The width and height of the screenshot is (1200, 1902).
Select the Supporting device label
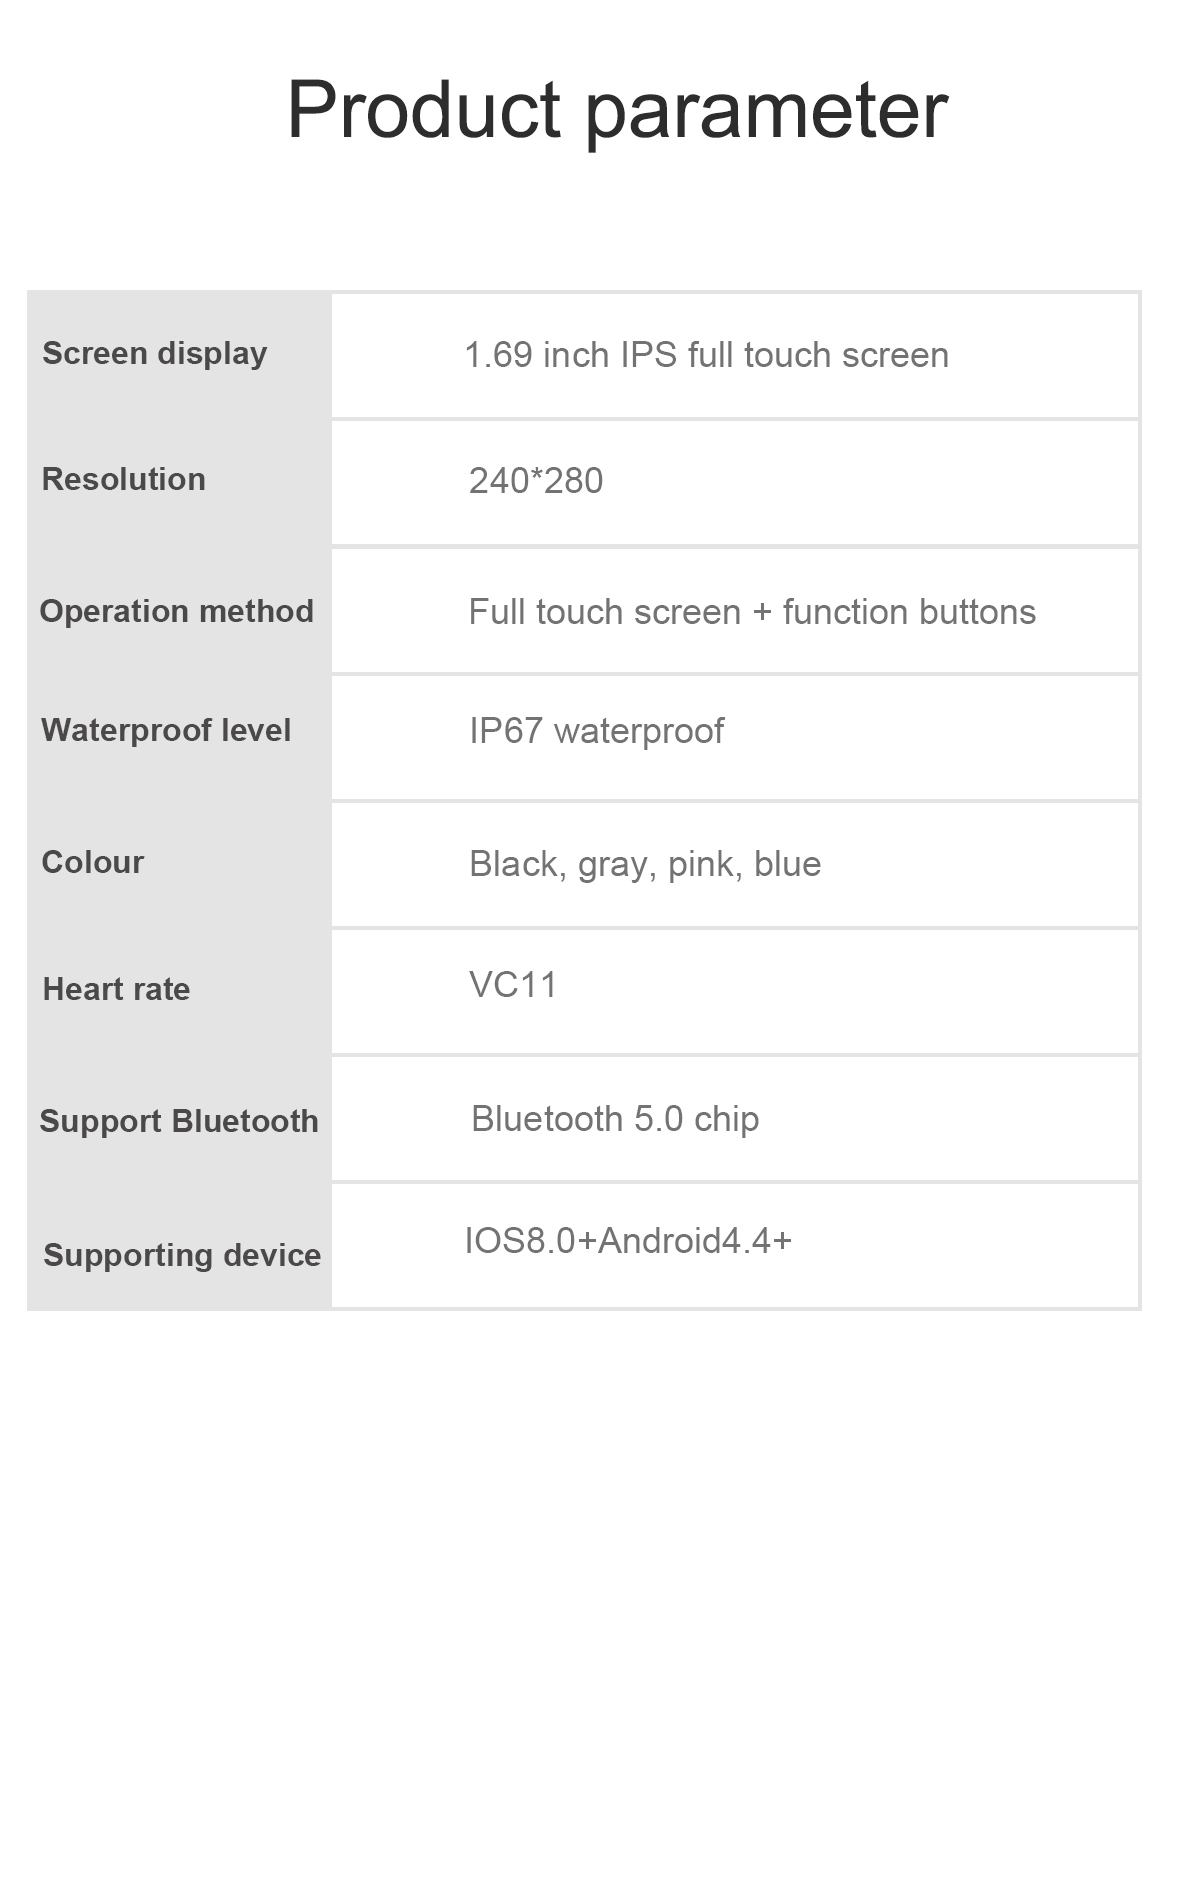pyautogui.click(x=182, y=1255)
